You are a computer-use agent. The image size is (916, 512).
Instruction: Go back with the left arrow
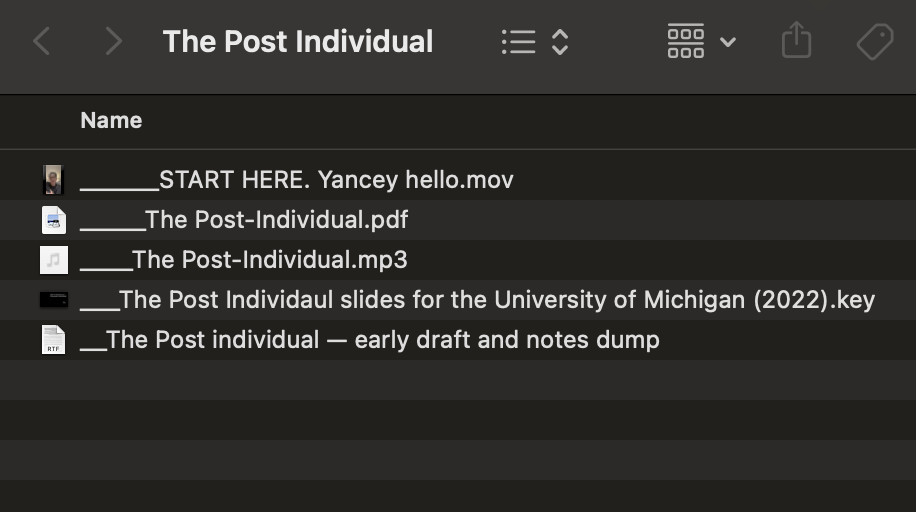41,42
